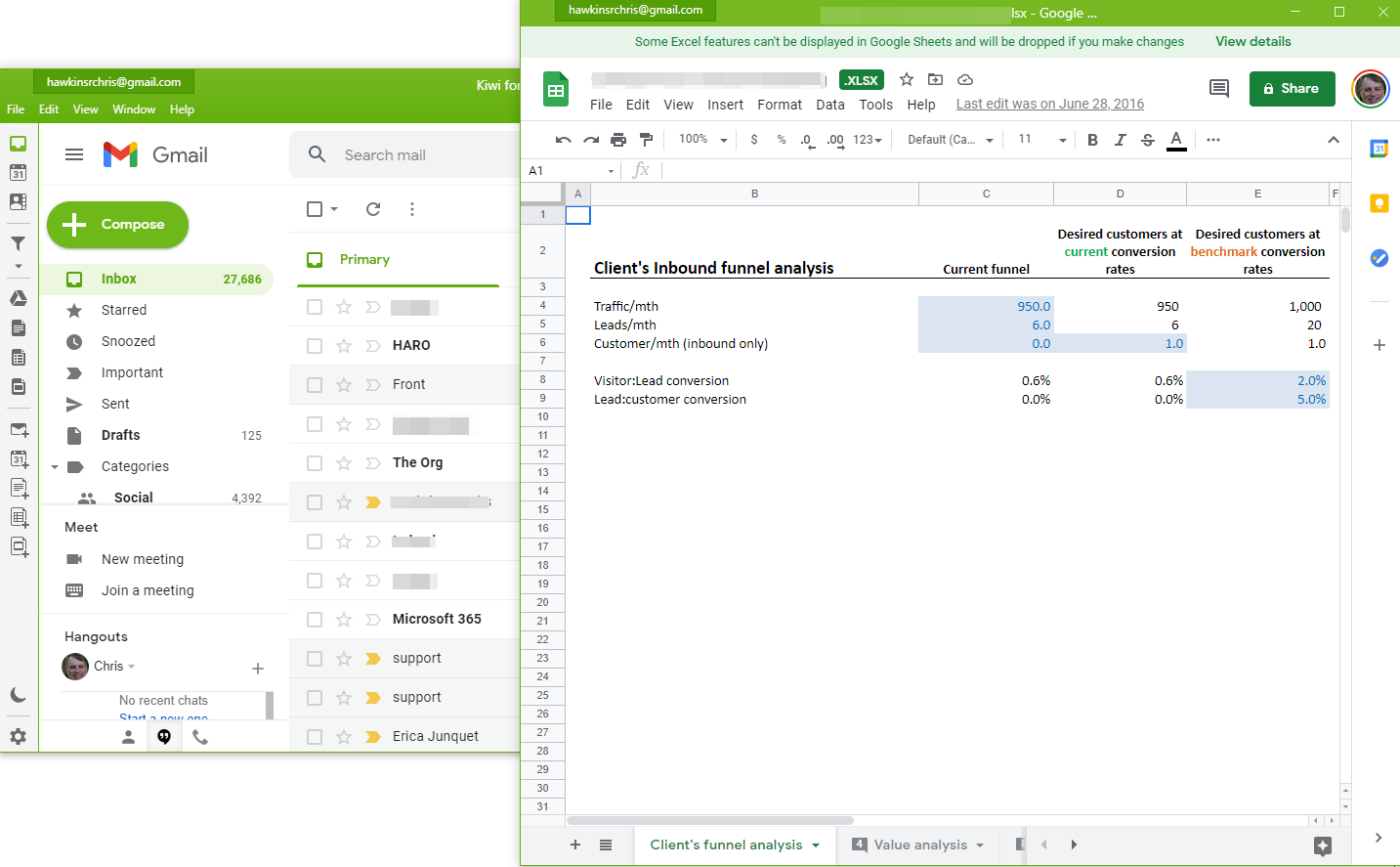Toggle importance marker on Erica Junquet email

click(x=373, y=737)
